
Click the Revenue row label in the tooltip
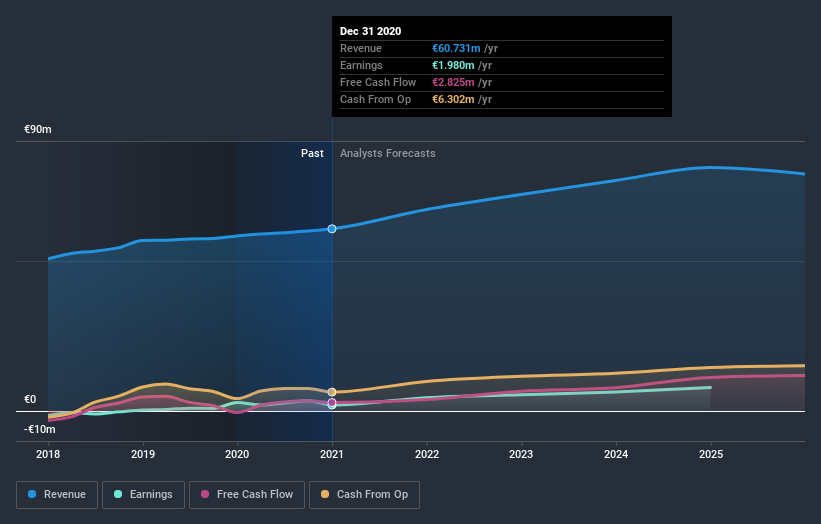pyautogui.click(x=361, y=48)
